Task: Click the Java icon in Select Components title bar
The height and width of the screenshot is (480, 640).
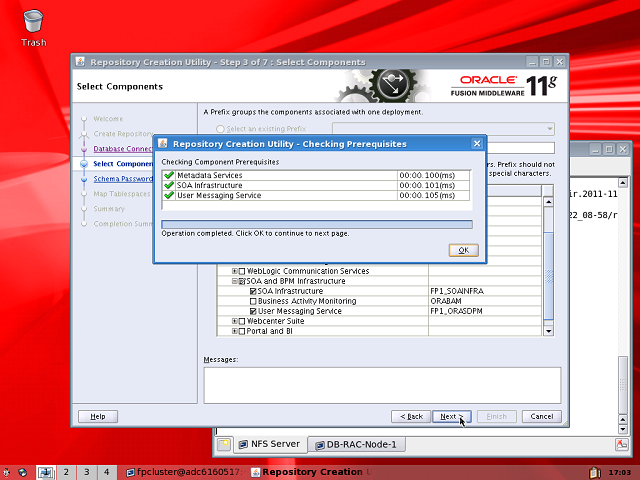Action: click(80, 62)
